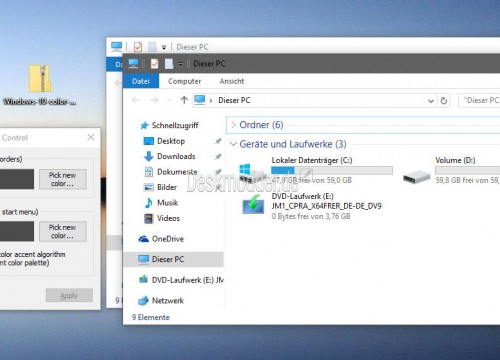Click the start menu dark color swatch

[x=17, y=231]
